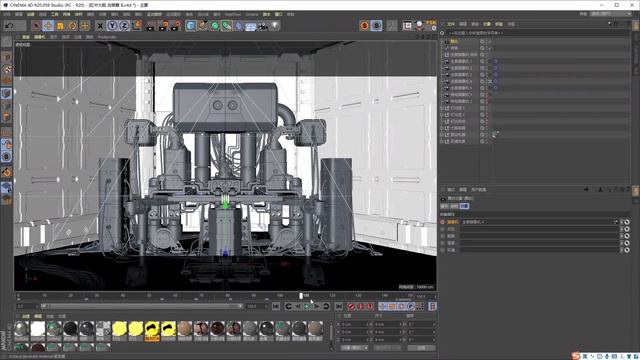Click current frame field left of range slider
This screenshot has height=360, width=640.
[x=27, y=306]
